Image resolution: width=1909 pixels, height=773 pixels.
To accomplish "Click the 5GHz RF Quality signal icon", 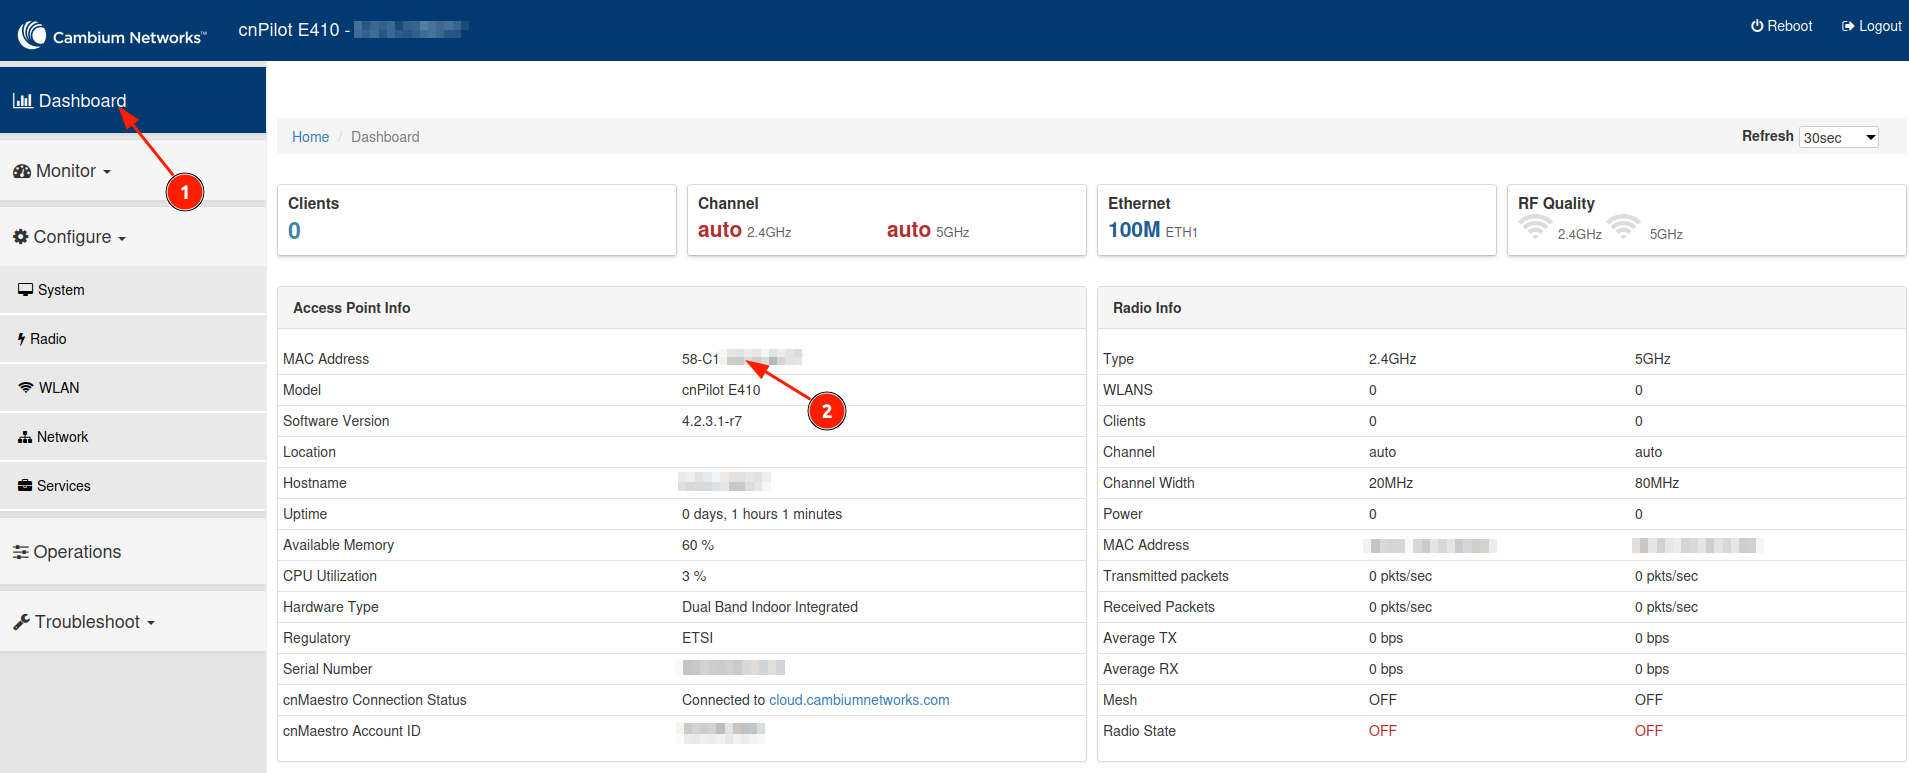I will click(x=1624, y=227).
